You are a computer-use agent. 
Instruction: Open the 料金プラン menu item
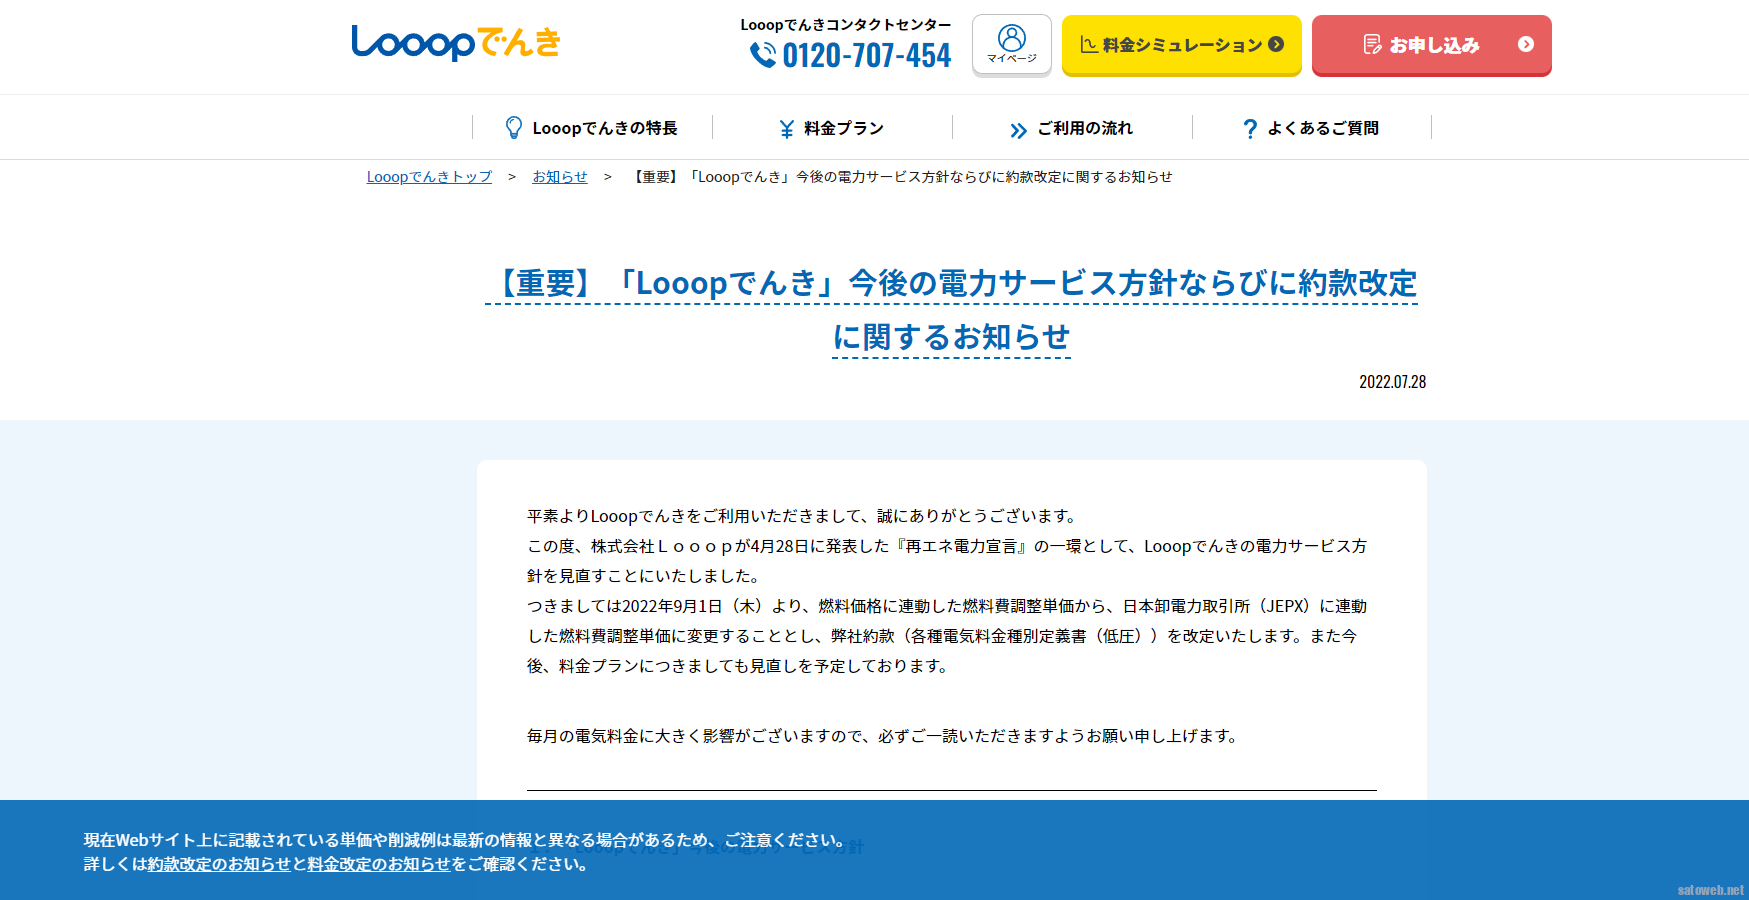[x=832, y=128]
